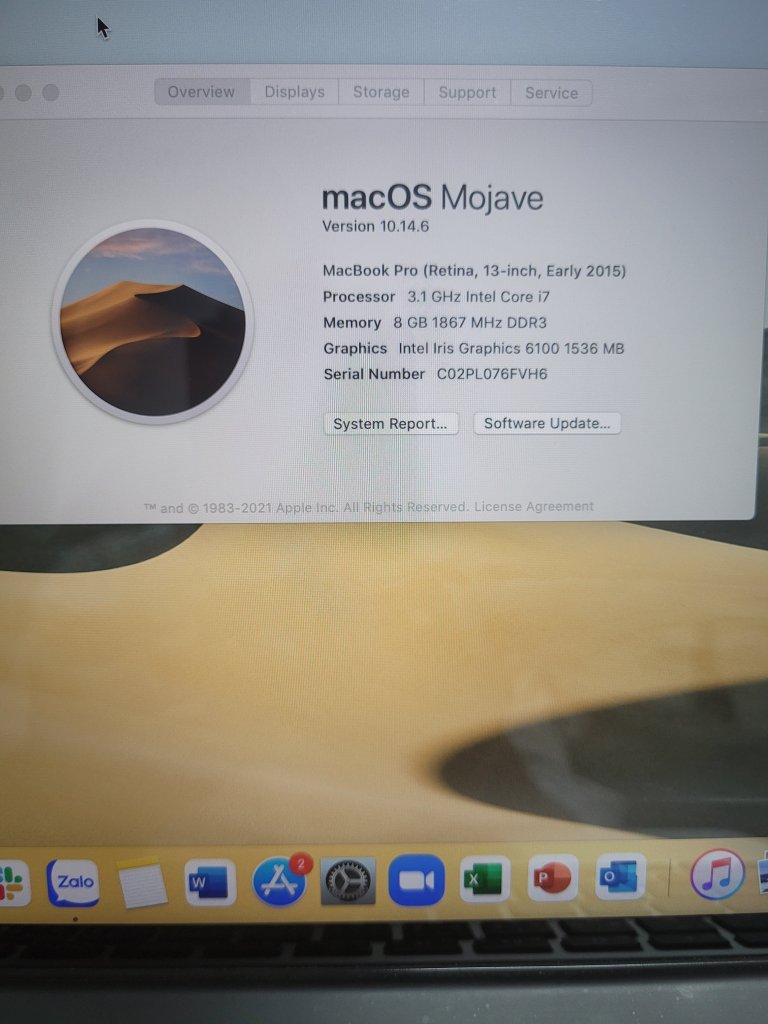Open Slack from the dock
The image size is (768, 1024).
pyautogui.click(x=13, y=883)
